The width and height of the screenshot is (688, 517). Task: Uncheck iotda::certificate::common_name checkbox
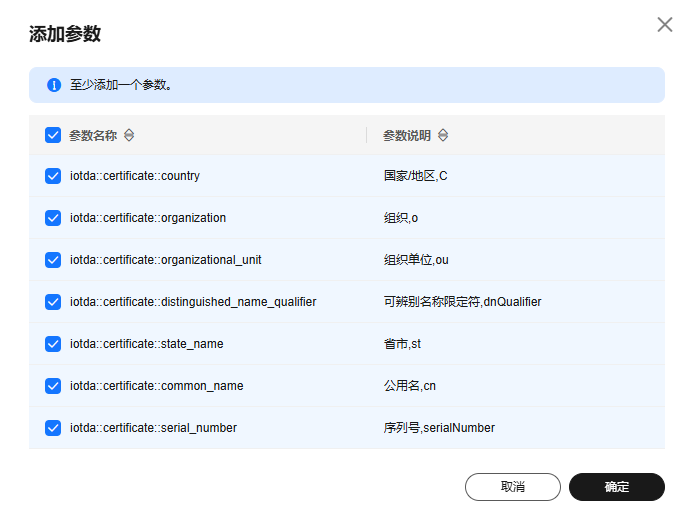[53, 386]
